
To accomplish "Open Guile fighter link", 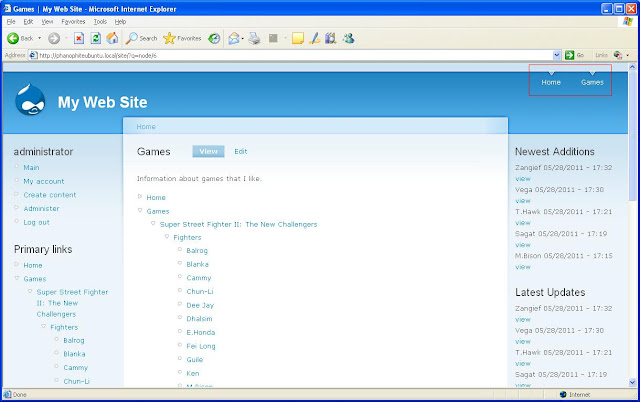I will [x=195, y=360].
